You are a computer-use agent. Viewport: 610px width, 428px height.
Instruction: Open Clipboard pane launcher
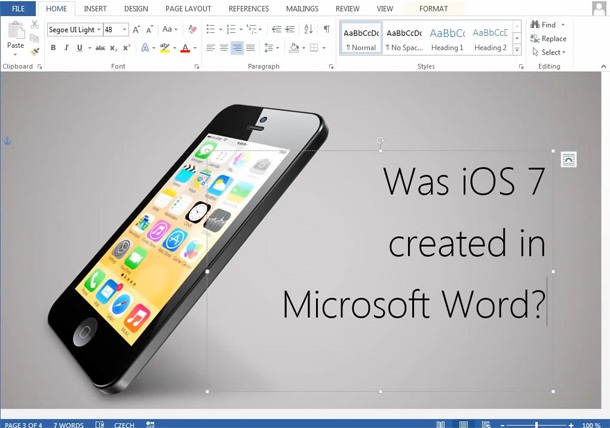(39, 67)
